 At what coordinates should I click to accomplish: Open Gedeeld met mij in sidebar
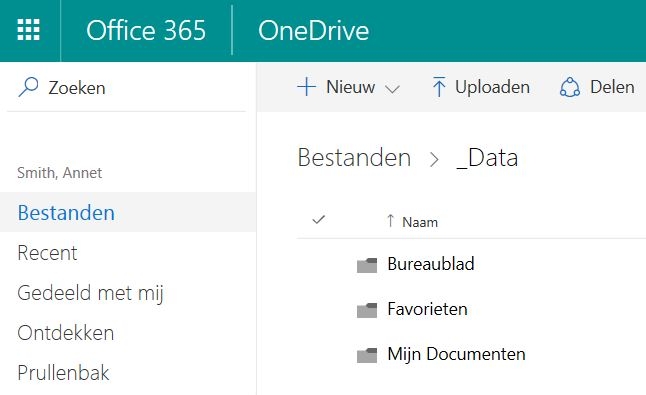coord(91,293)
